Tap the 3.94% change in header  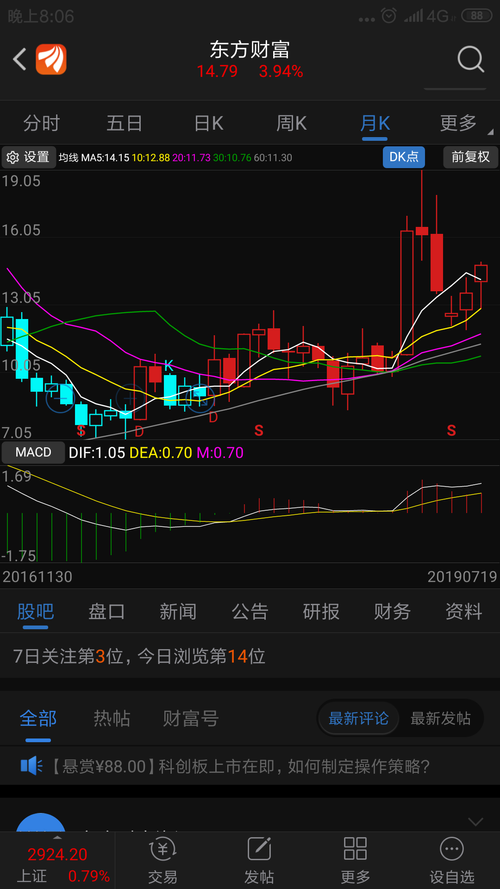[x=281, y=72]
